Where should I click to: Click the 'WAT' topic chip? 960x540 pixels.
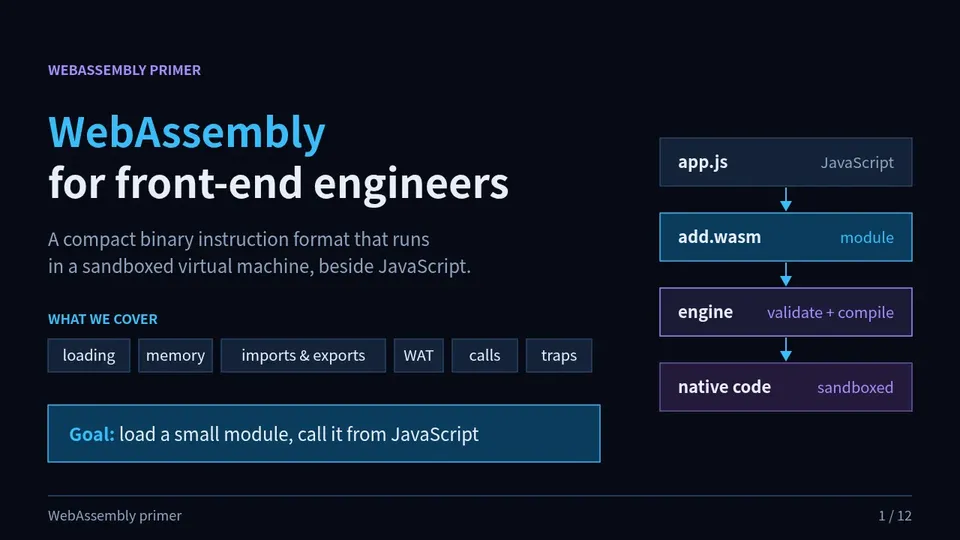pyautogui.click(x=418, y=355)
